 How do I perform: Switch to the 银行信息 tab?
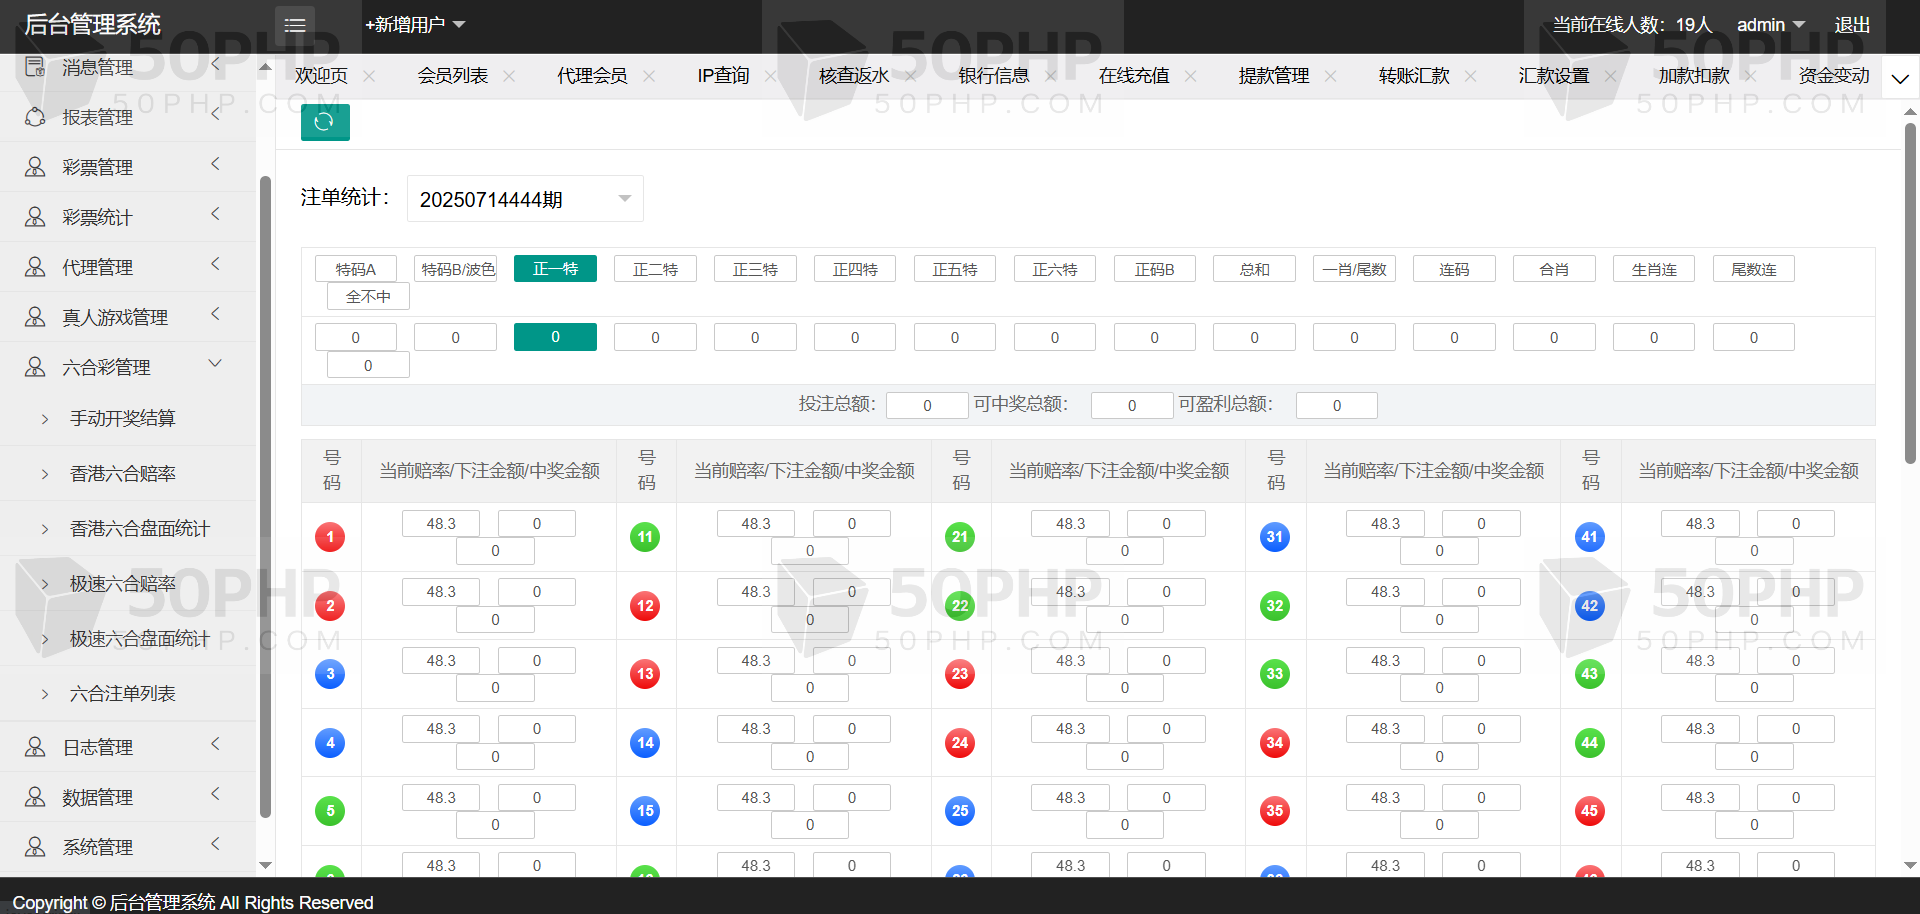point(993,76)
